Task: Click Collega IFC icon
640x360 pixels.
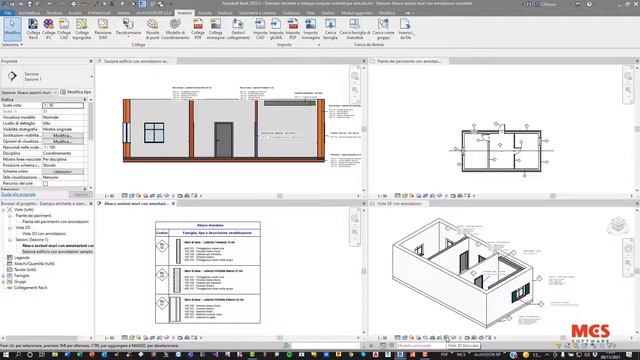Action: [x=49, y=29]
